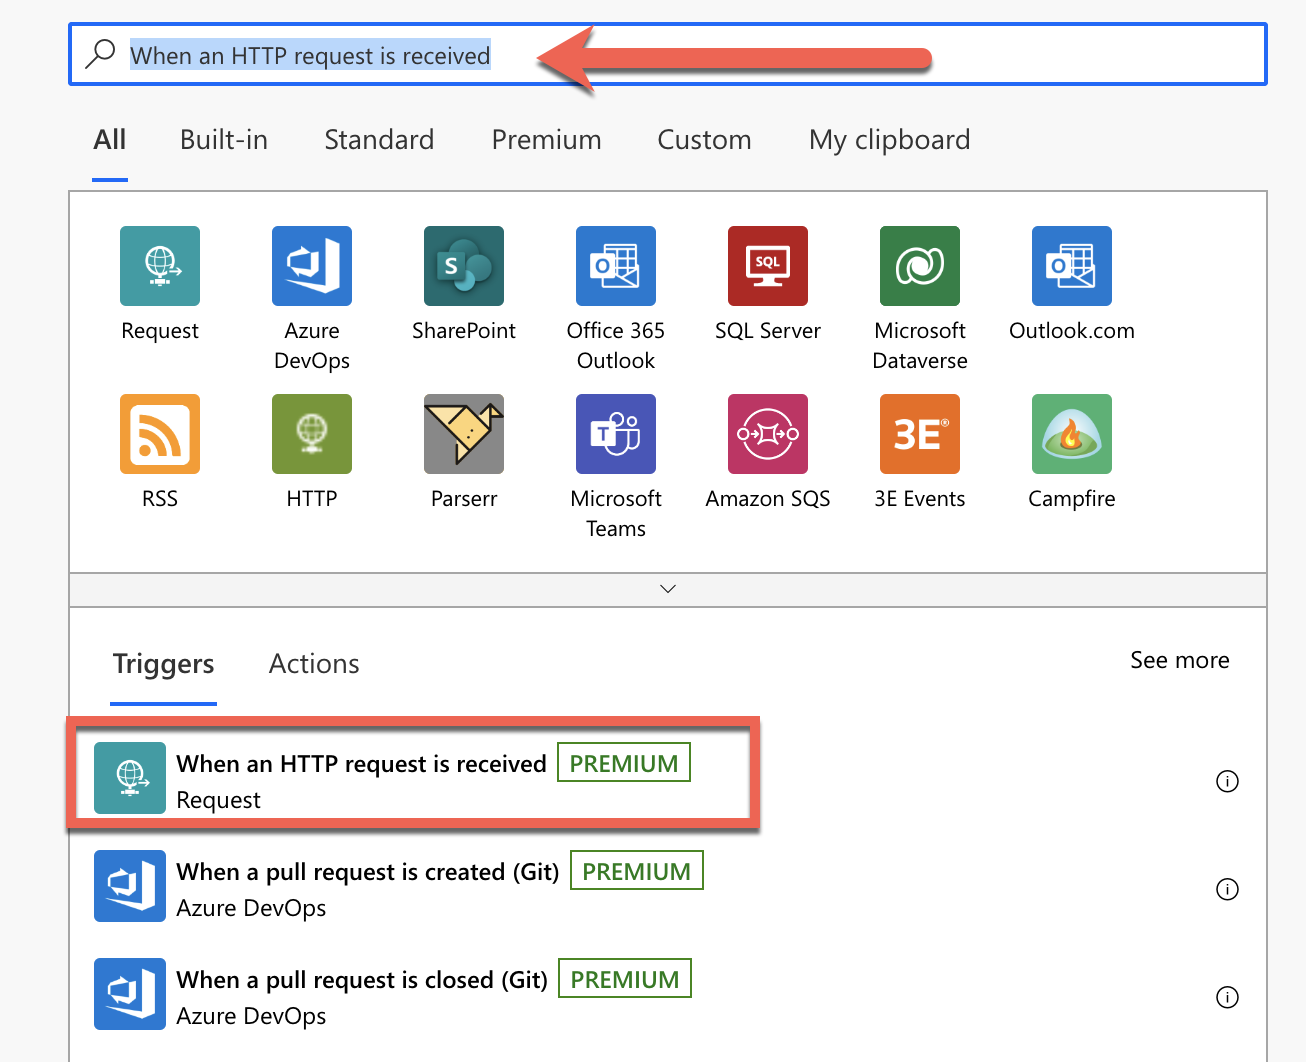Click PREMIUM badge on pull request created

pyautogui.click(x=637, y=871)
